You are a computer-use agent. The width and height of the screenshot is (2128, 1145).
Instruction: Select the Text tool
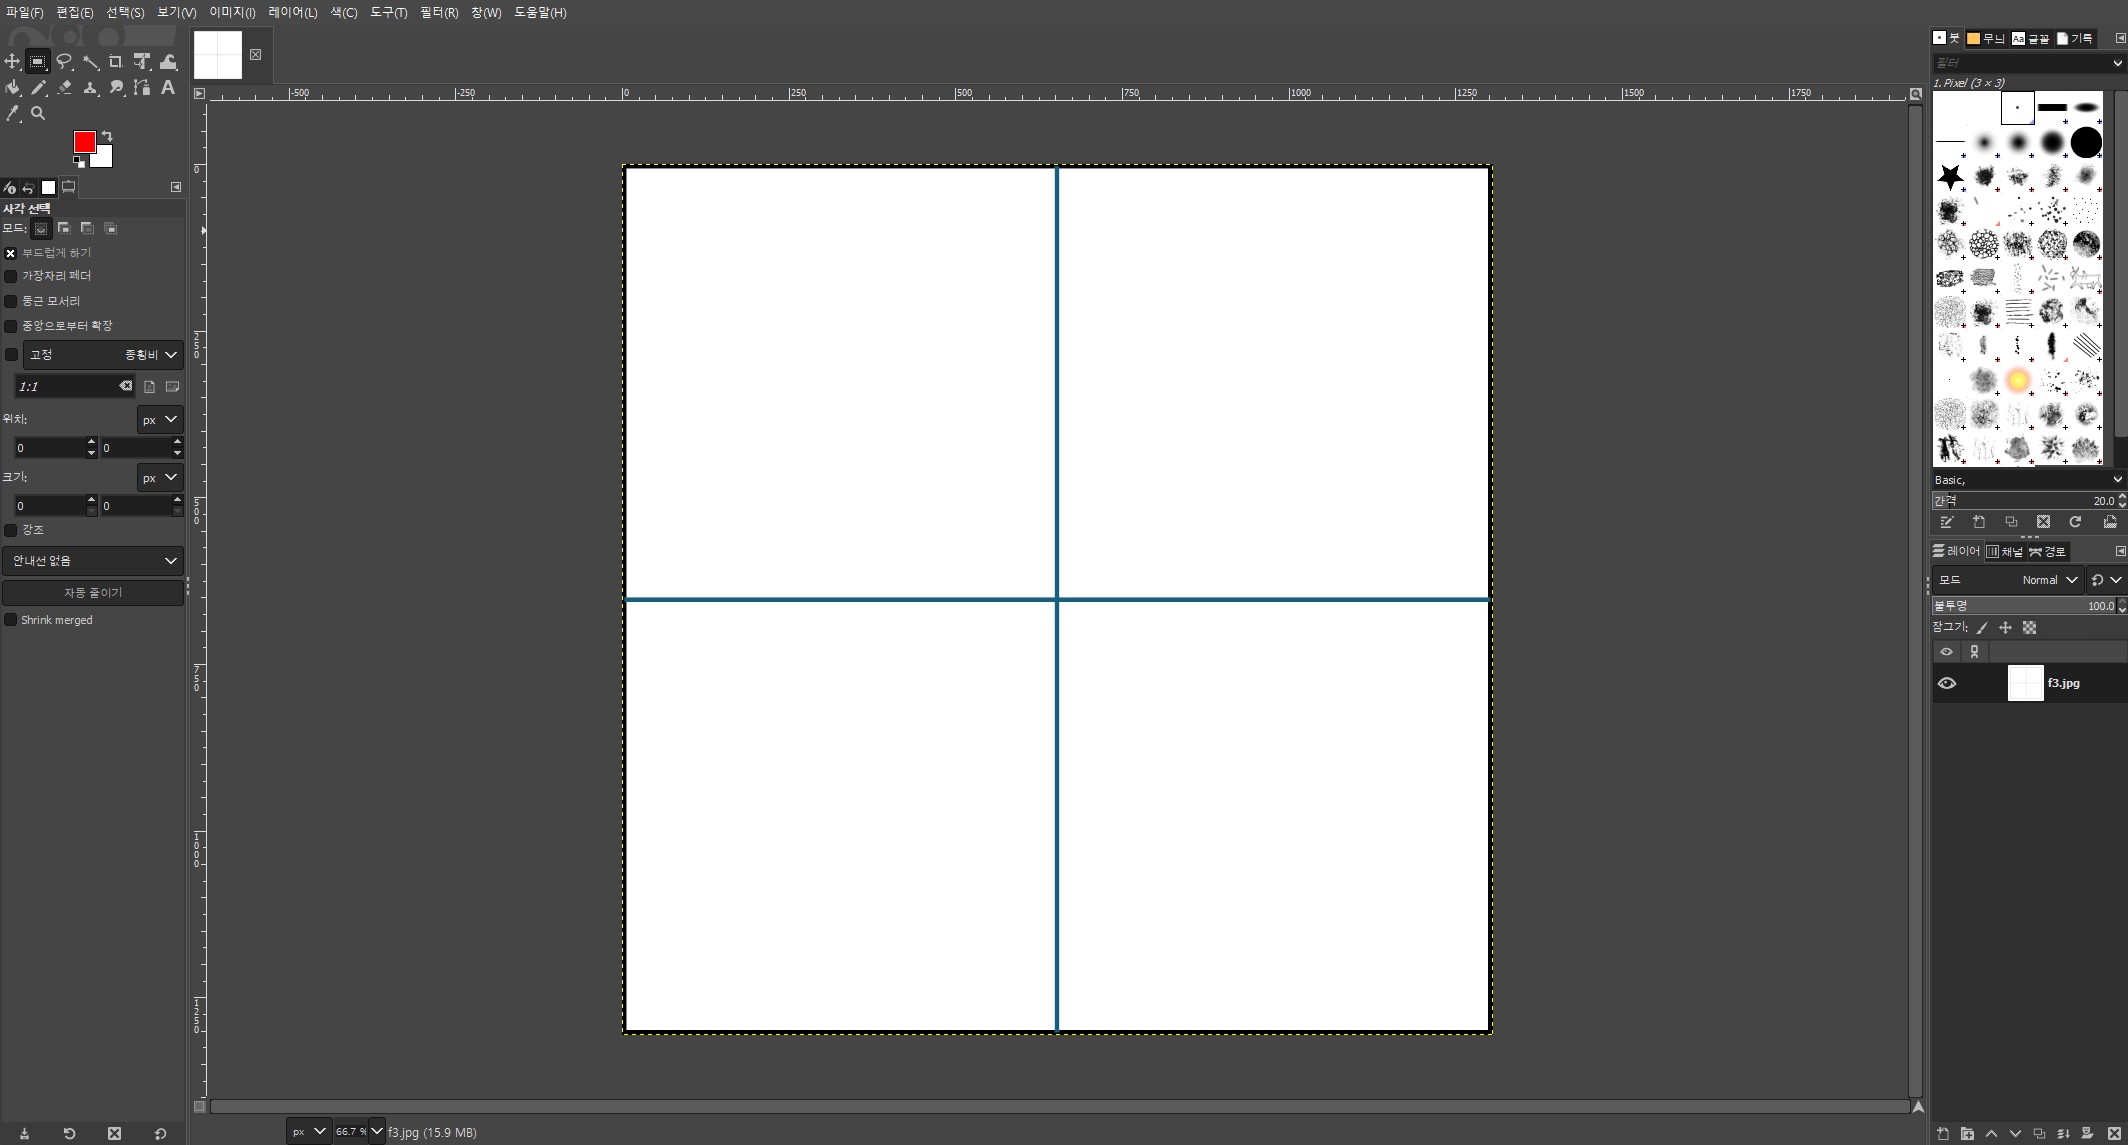(168, 88)
